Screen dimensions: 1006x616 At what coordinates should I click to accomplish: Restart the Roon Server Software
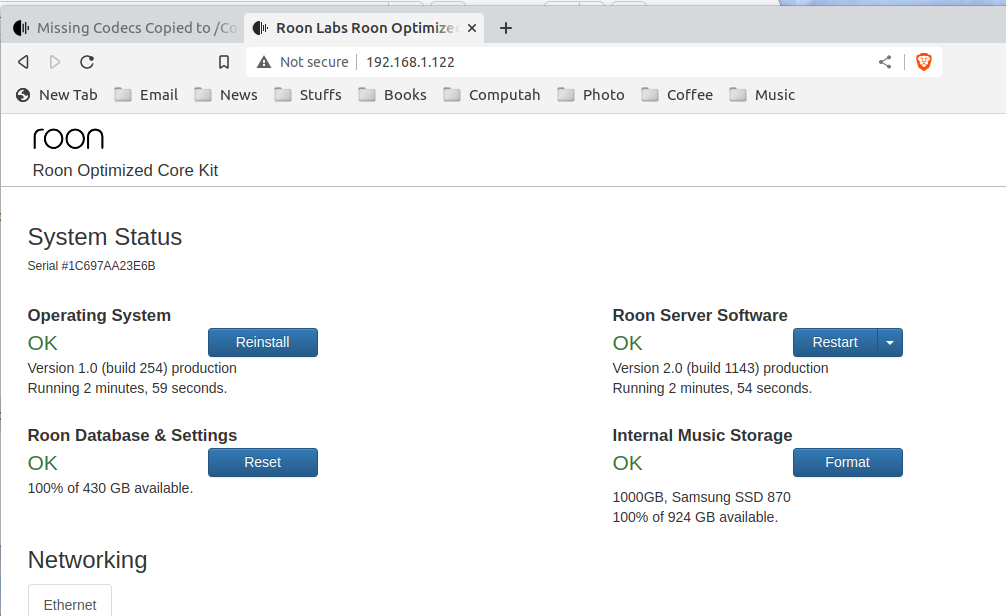834,342
